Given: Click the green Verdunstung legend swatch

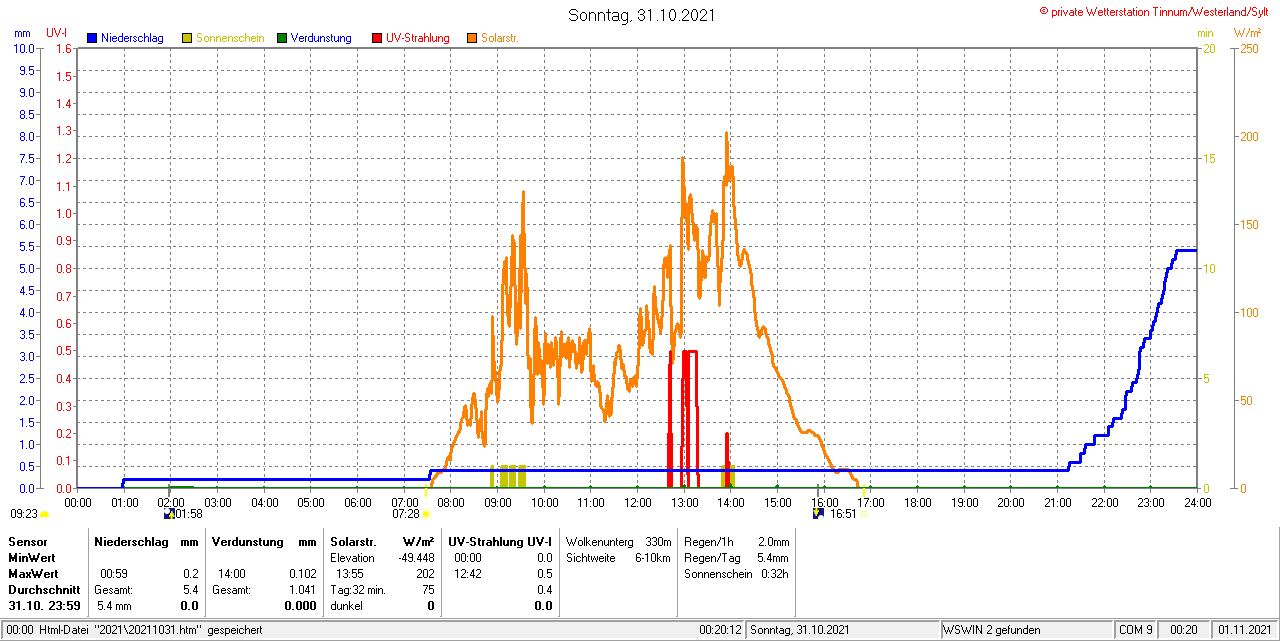Looking at the screenshot, I should pyautogui.click(x=282, y=38).
